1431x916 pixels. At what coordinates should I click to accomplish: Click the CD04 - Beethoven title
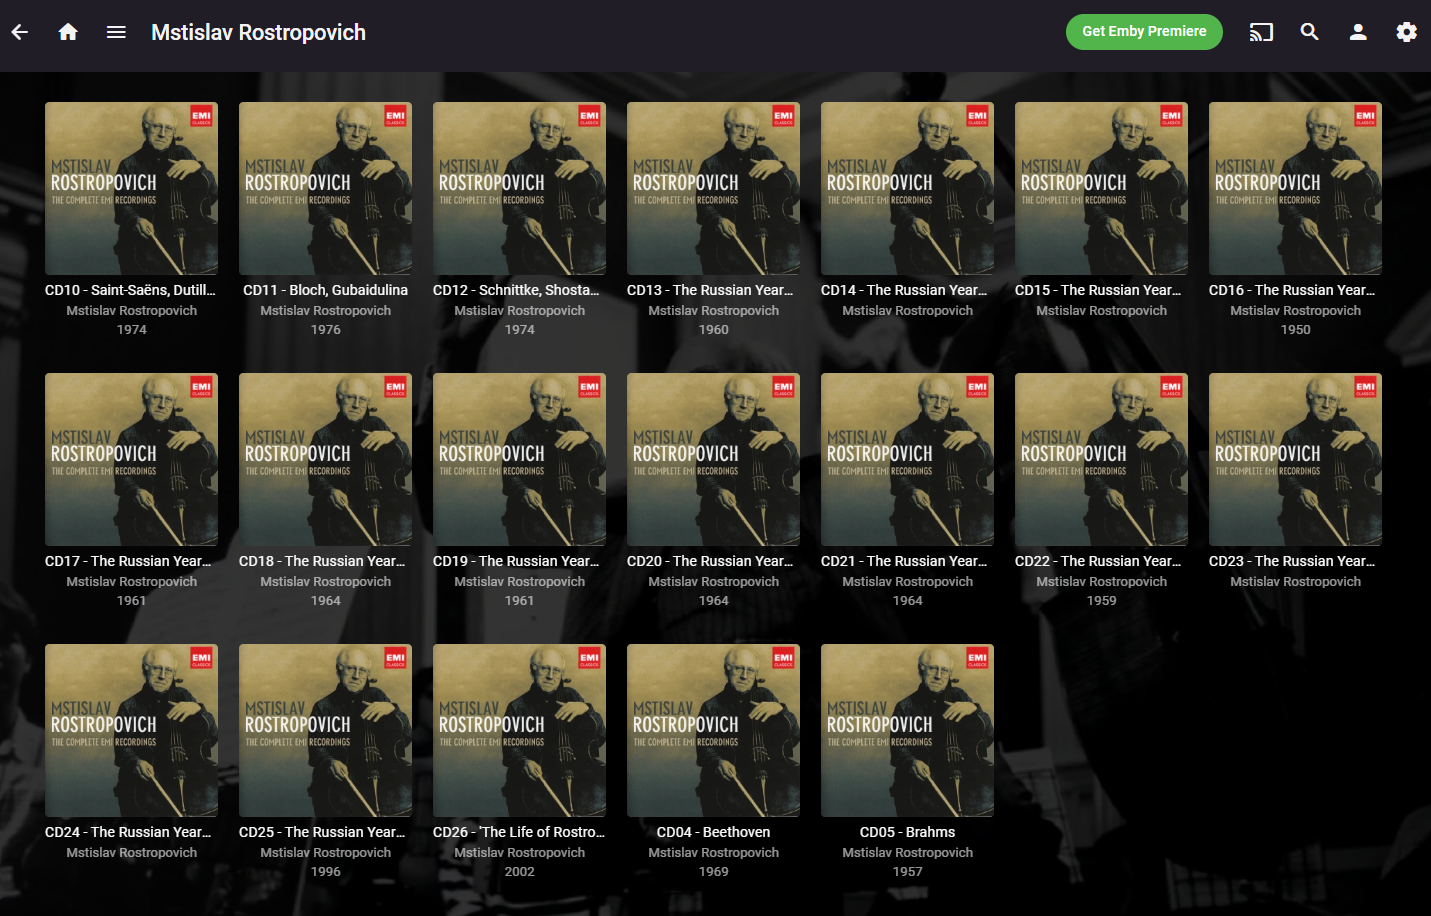click(713, 832)
